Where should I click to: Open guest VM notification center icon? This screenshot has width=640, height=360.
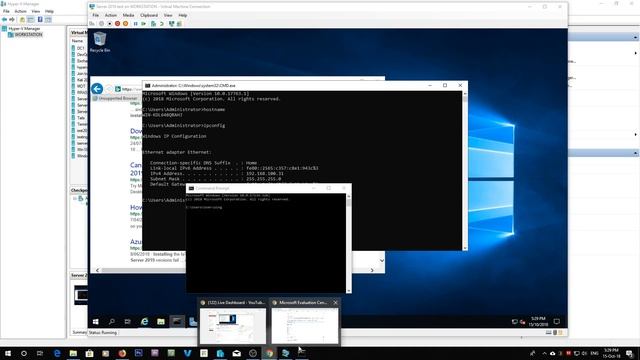coord(556,322)
